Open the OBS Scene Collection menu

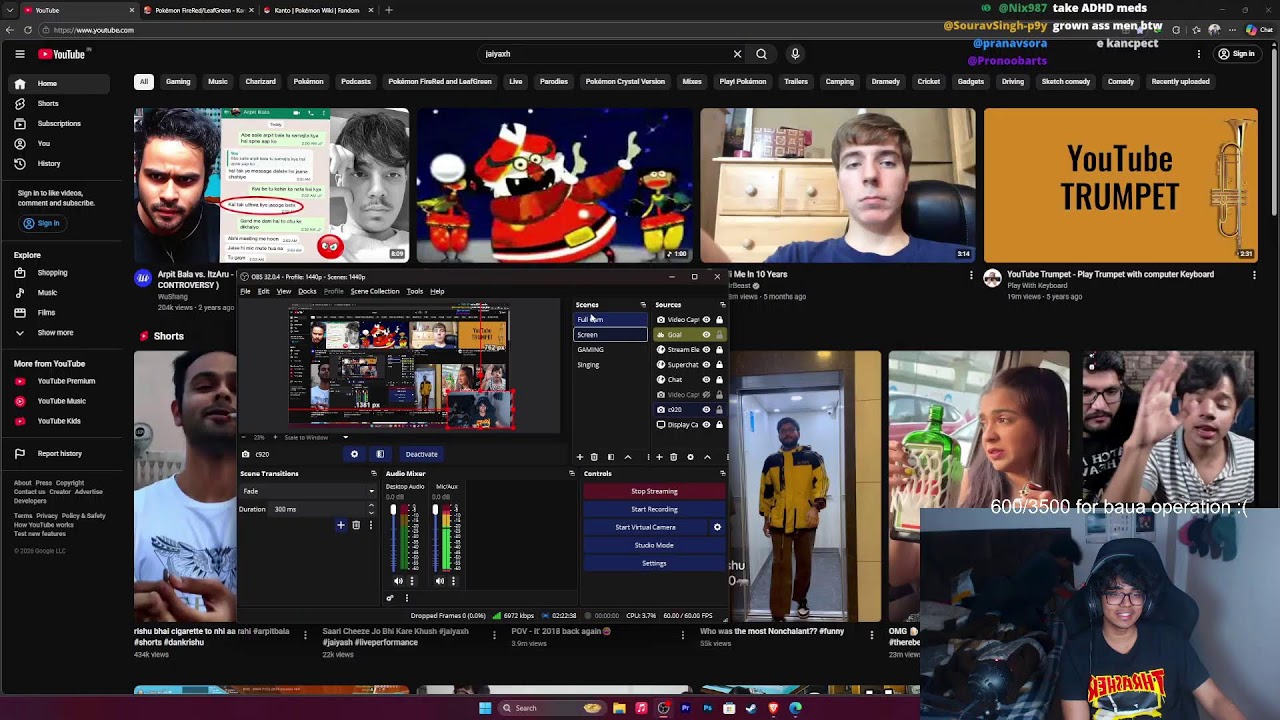point(375,291)
